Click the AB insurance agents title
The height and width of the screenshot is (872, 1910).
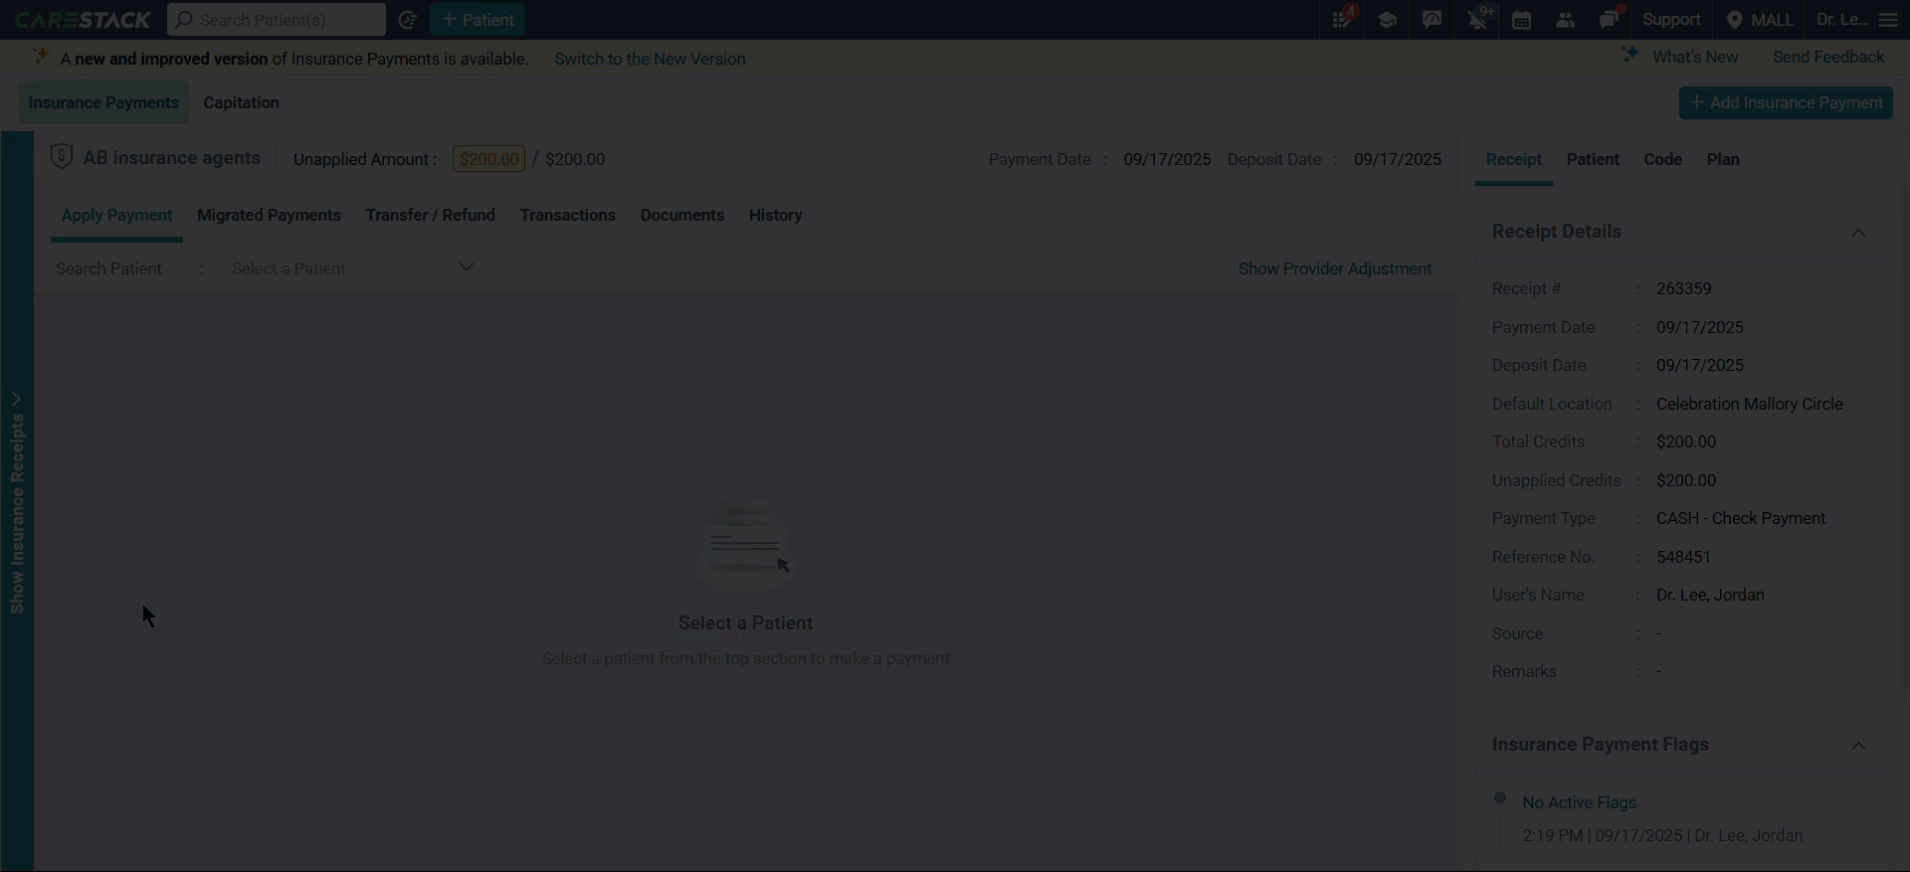(x=171, y=158)
